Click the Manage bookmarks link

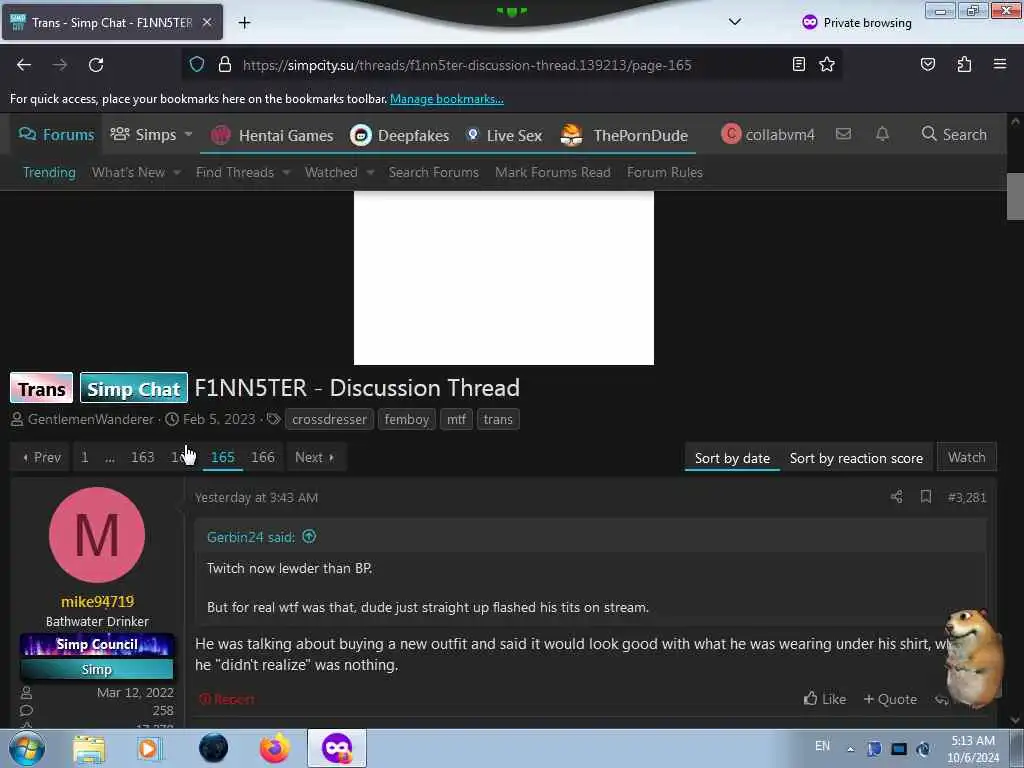tap(447, 99)
